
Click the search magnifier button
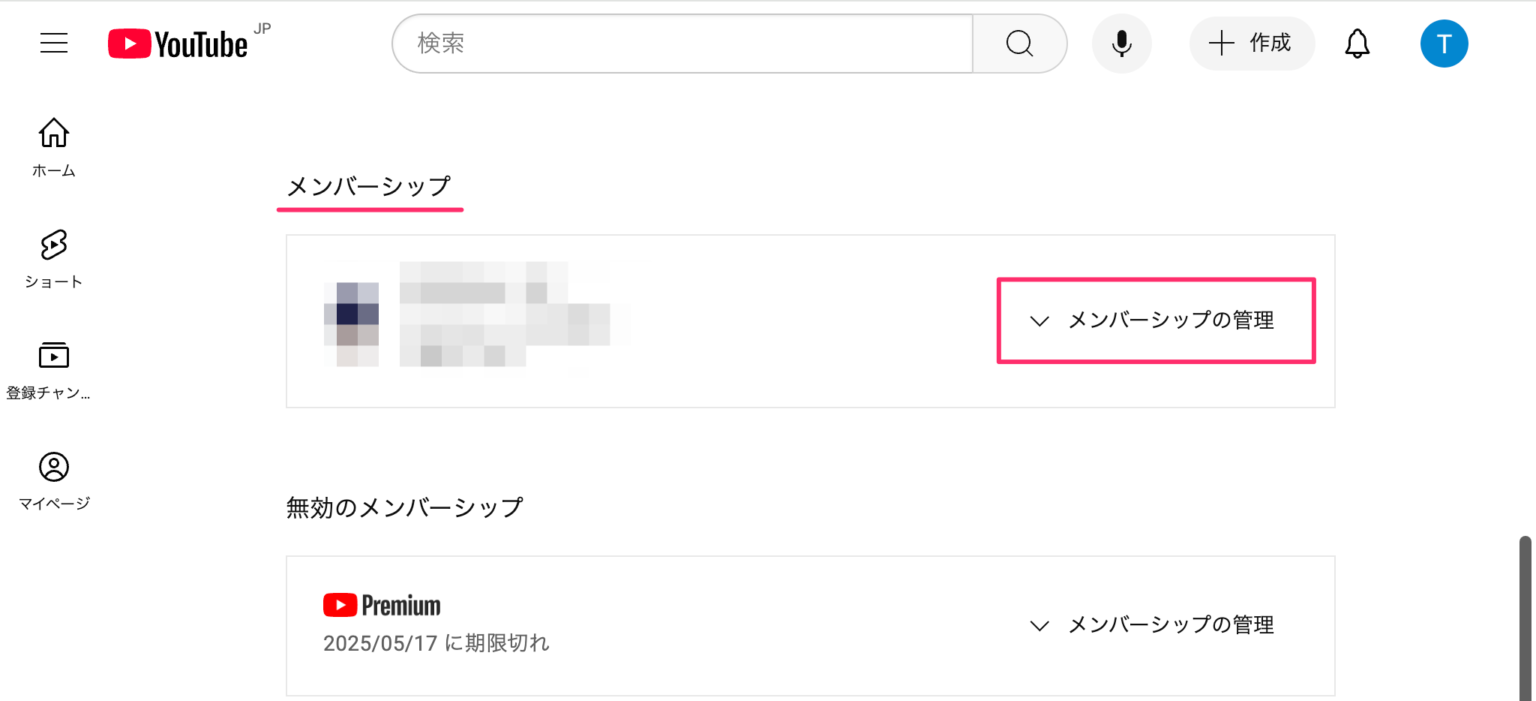[1019, 43]
